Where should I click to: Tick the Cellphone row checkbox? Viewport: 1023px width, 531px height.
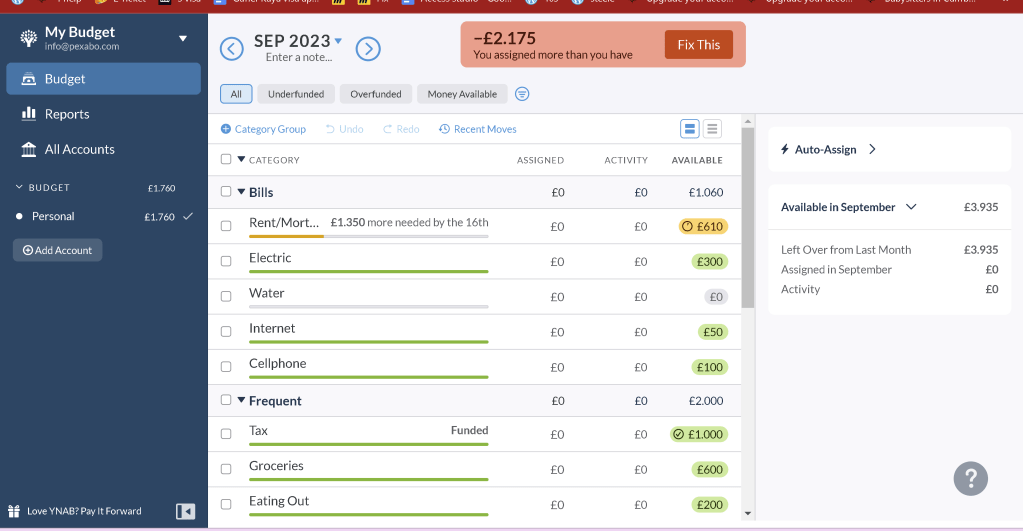click(x=226, y=367)
